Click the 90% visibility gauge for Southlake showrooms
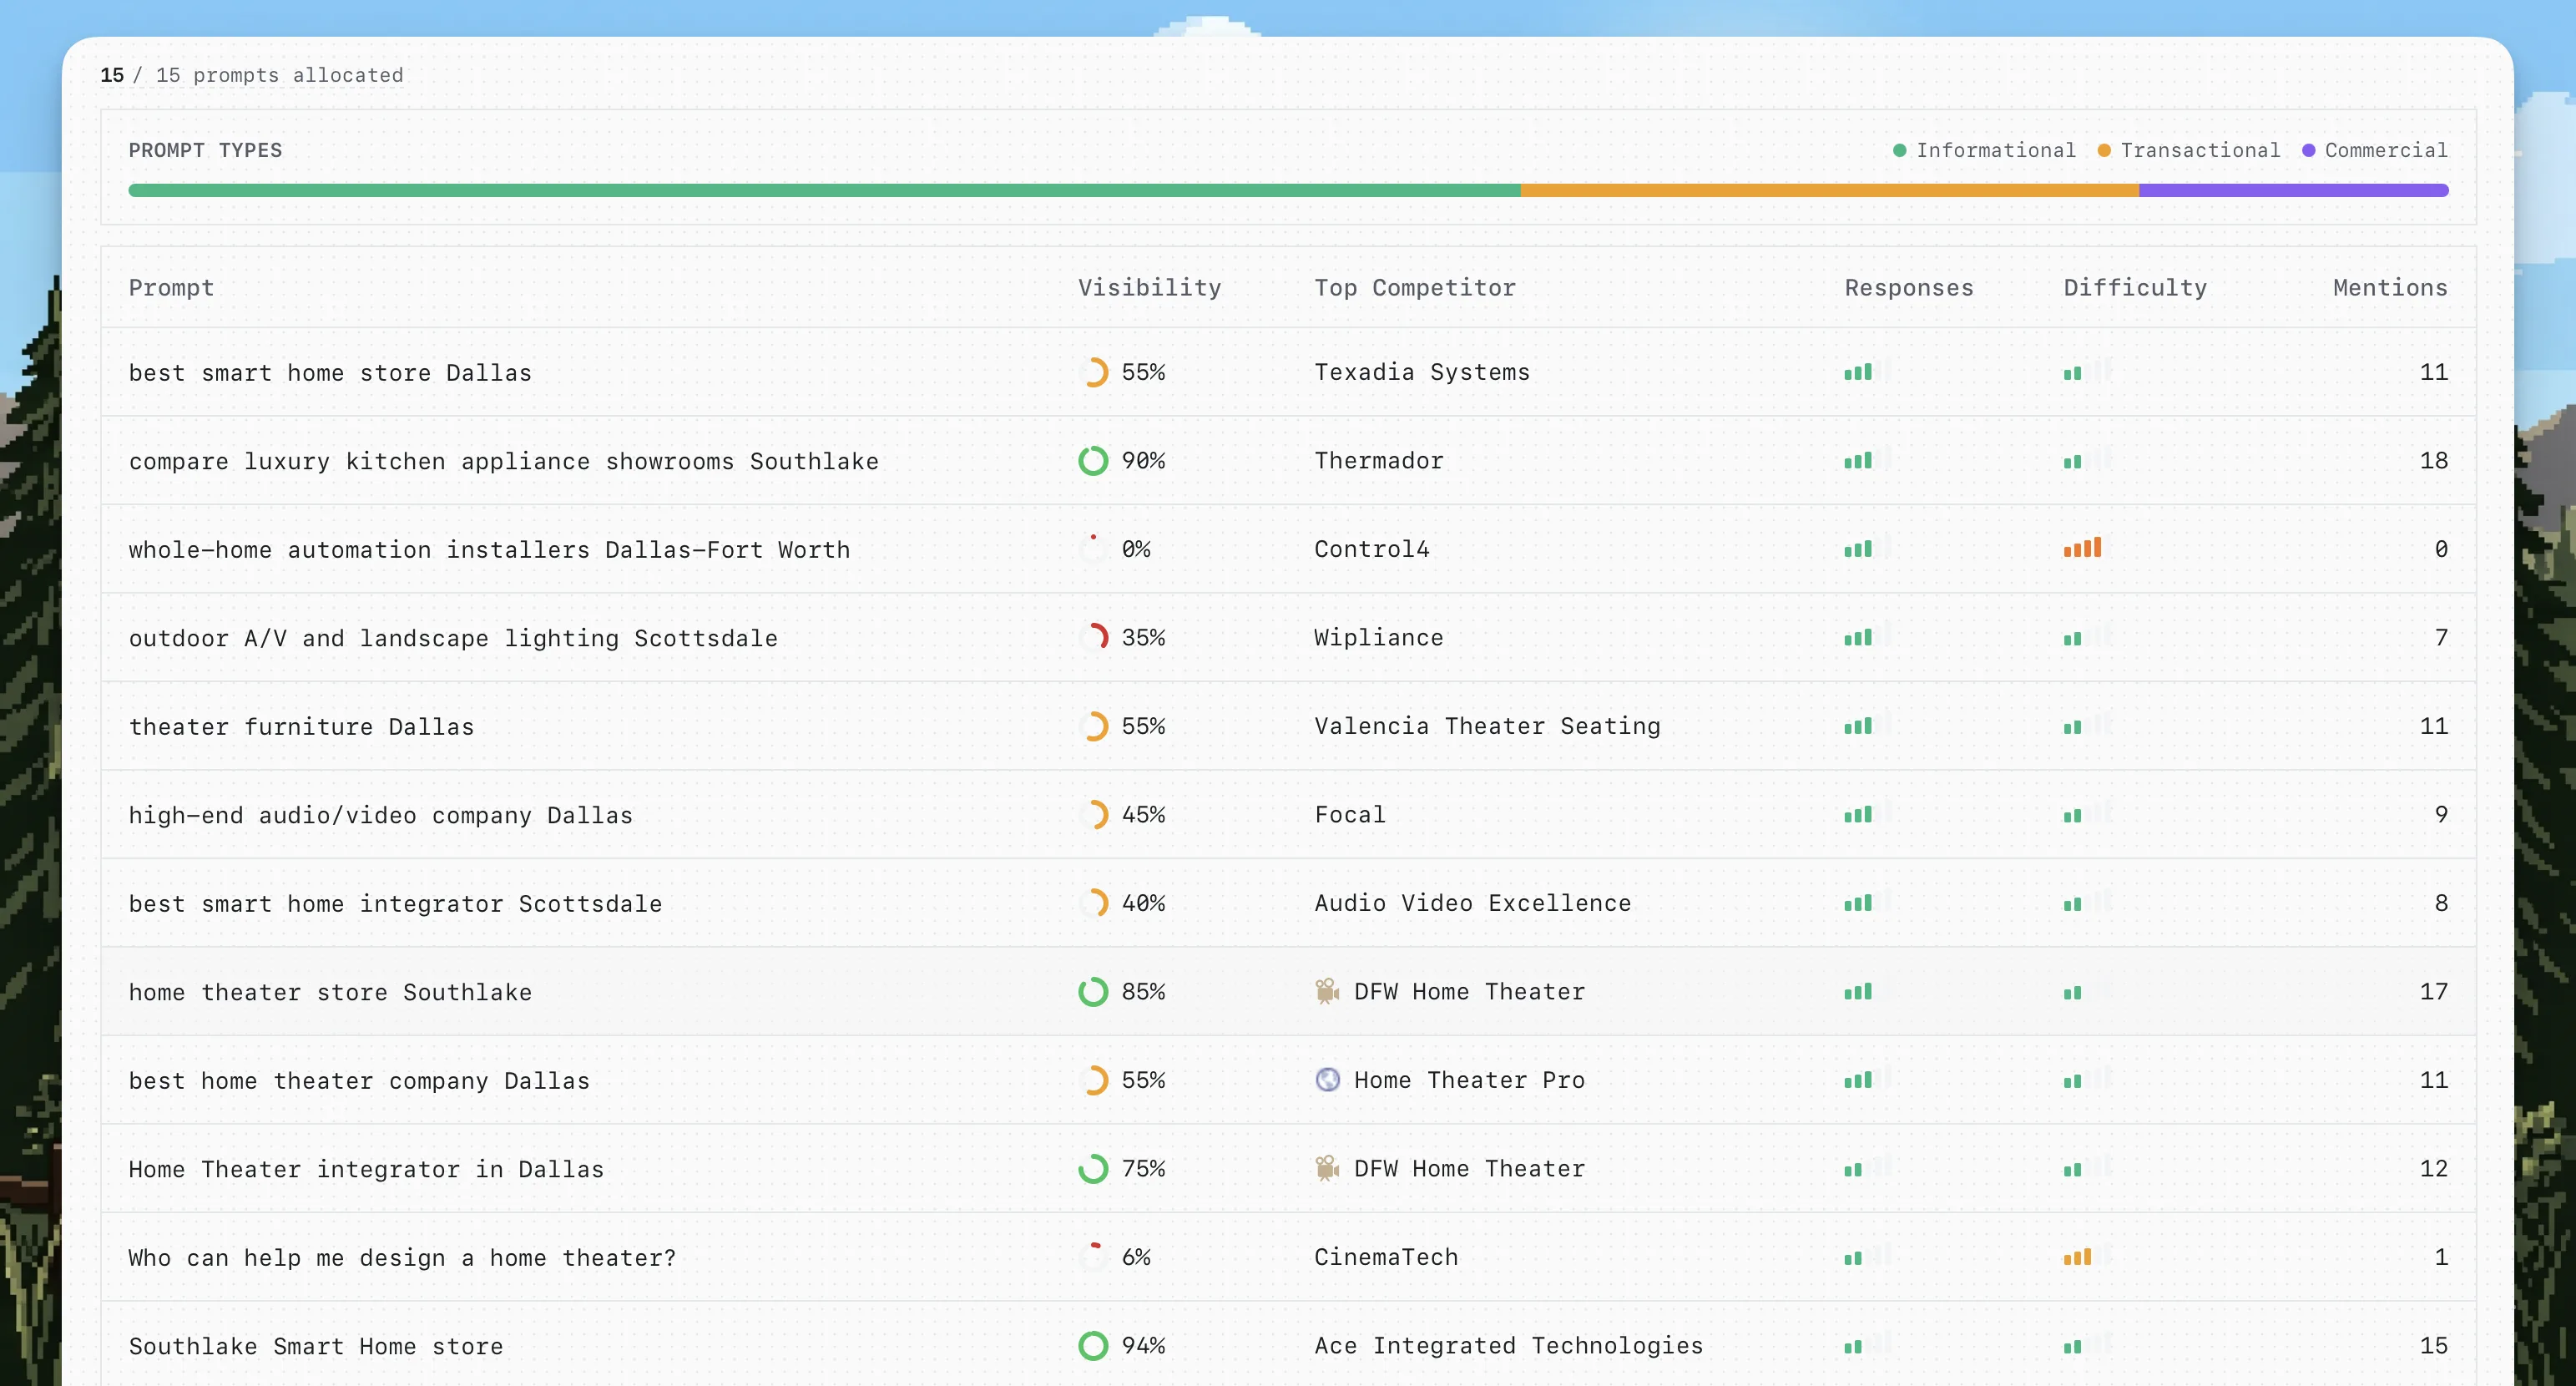Viewport: 2576px width, 1386px height. 1094,461
